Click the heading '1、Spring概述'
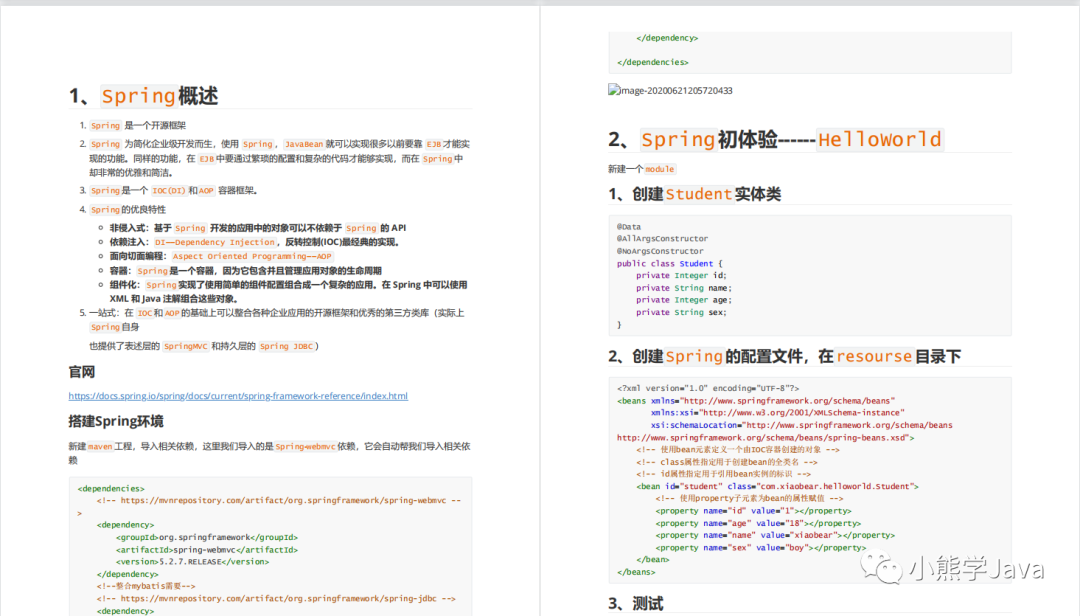Viewport: 1080px width, 616px height. [143, 96]
